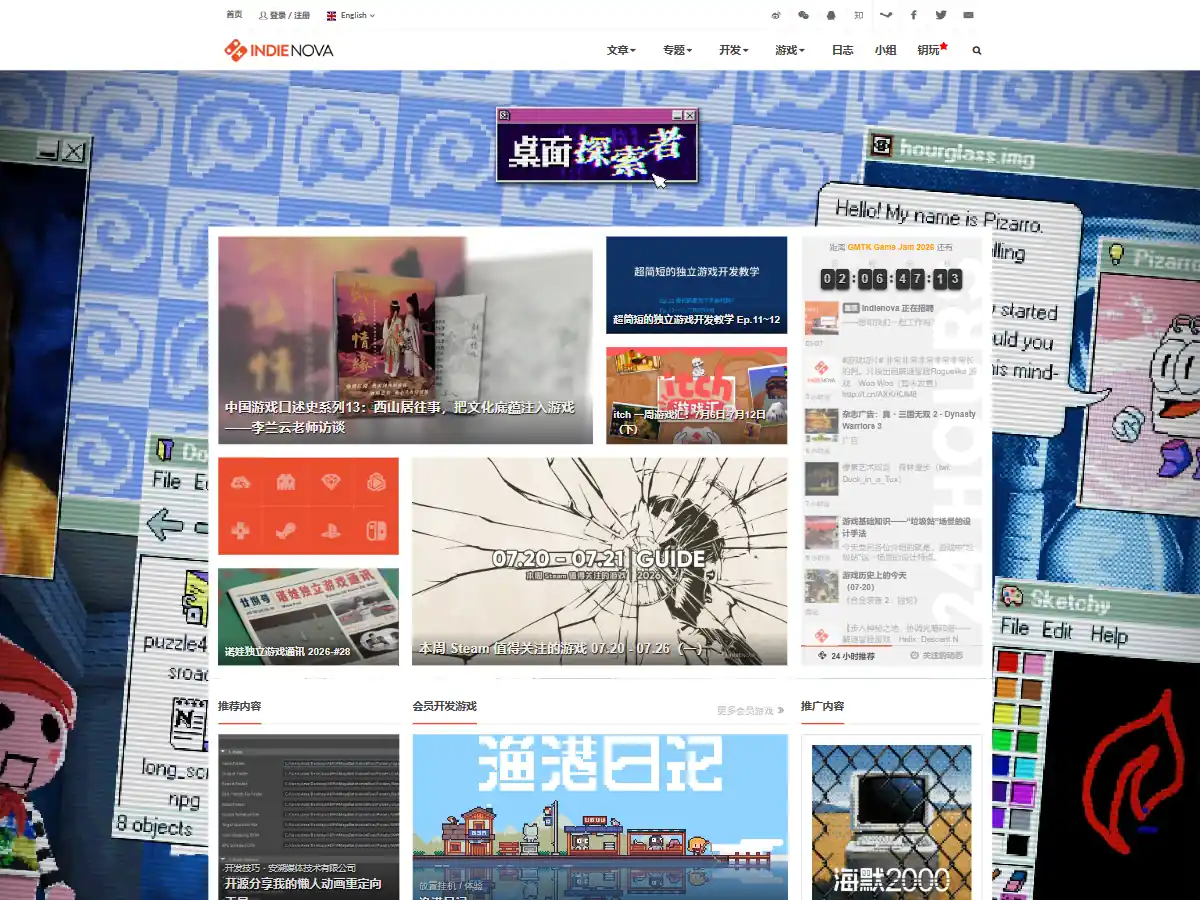Open the 小组 menu item
This screenshot has height=900, width=1200.
pyautogui.click(x=885, y=50)
